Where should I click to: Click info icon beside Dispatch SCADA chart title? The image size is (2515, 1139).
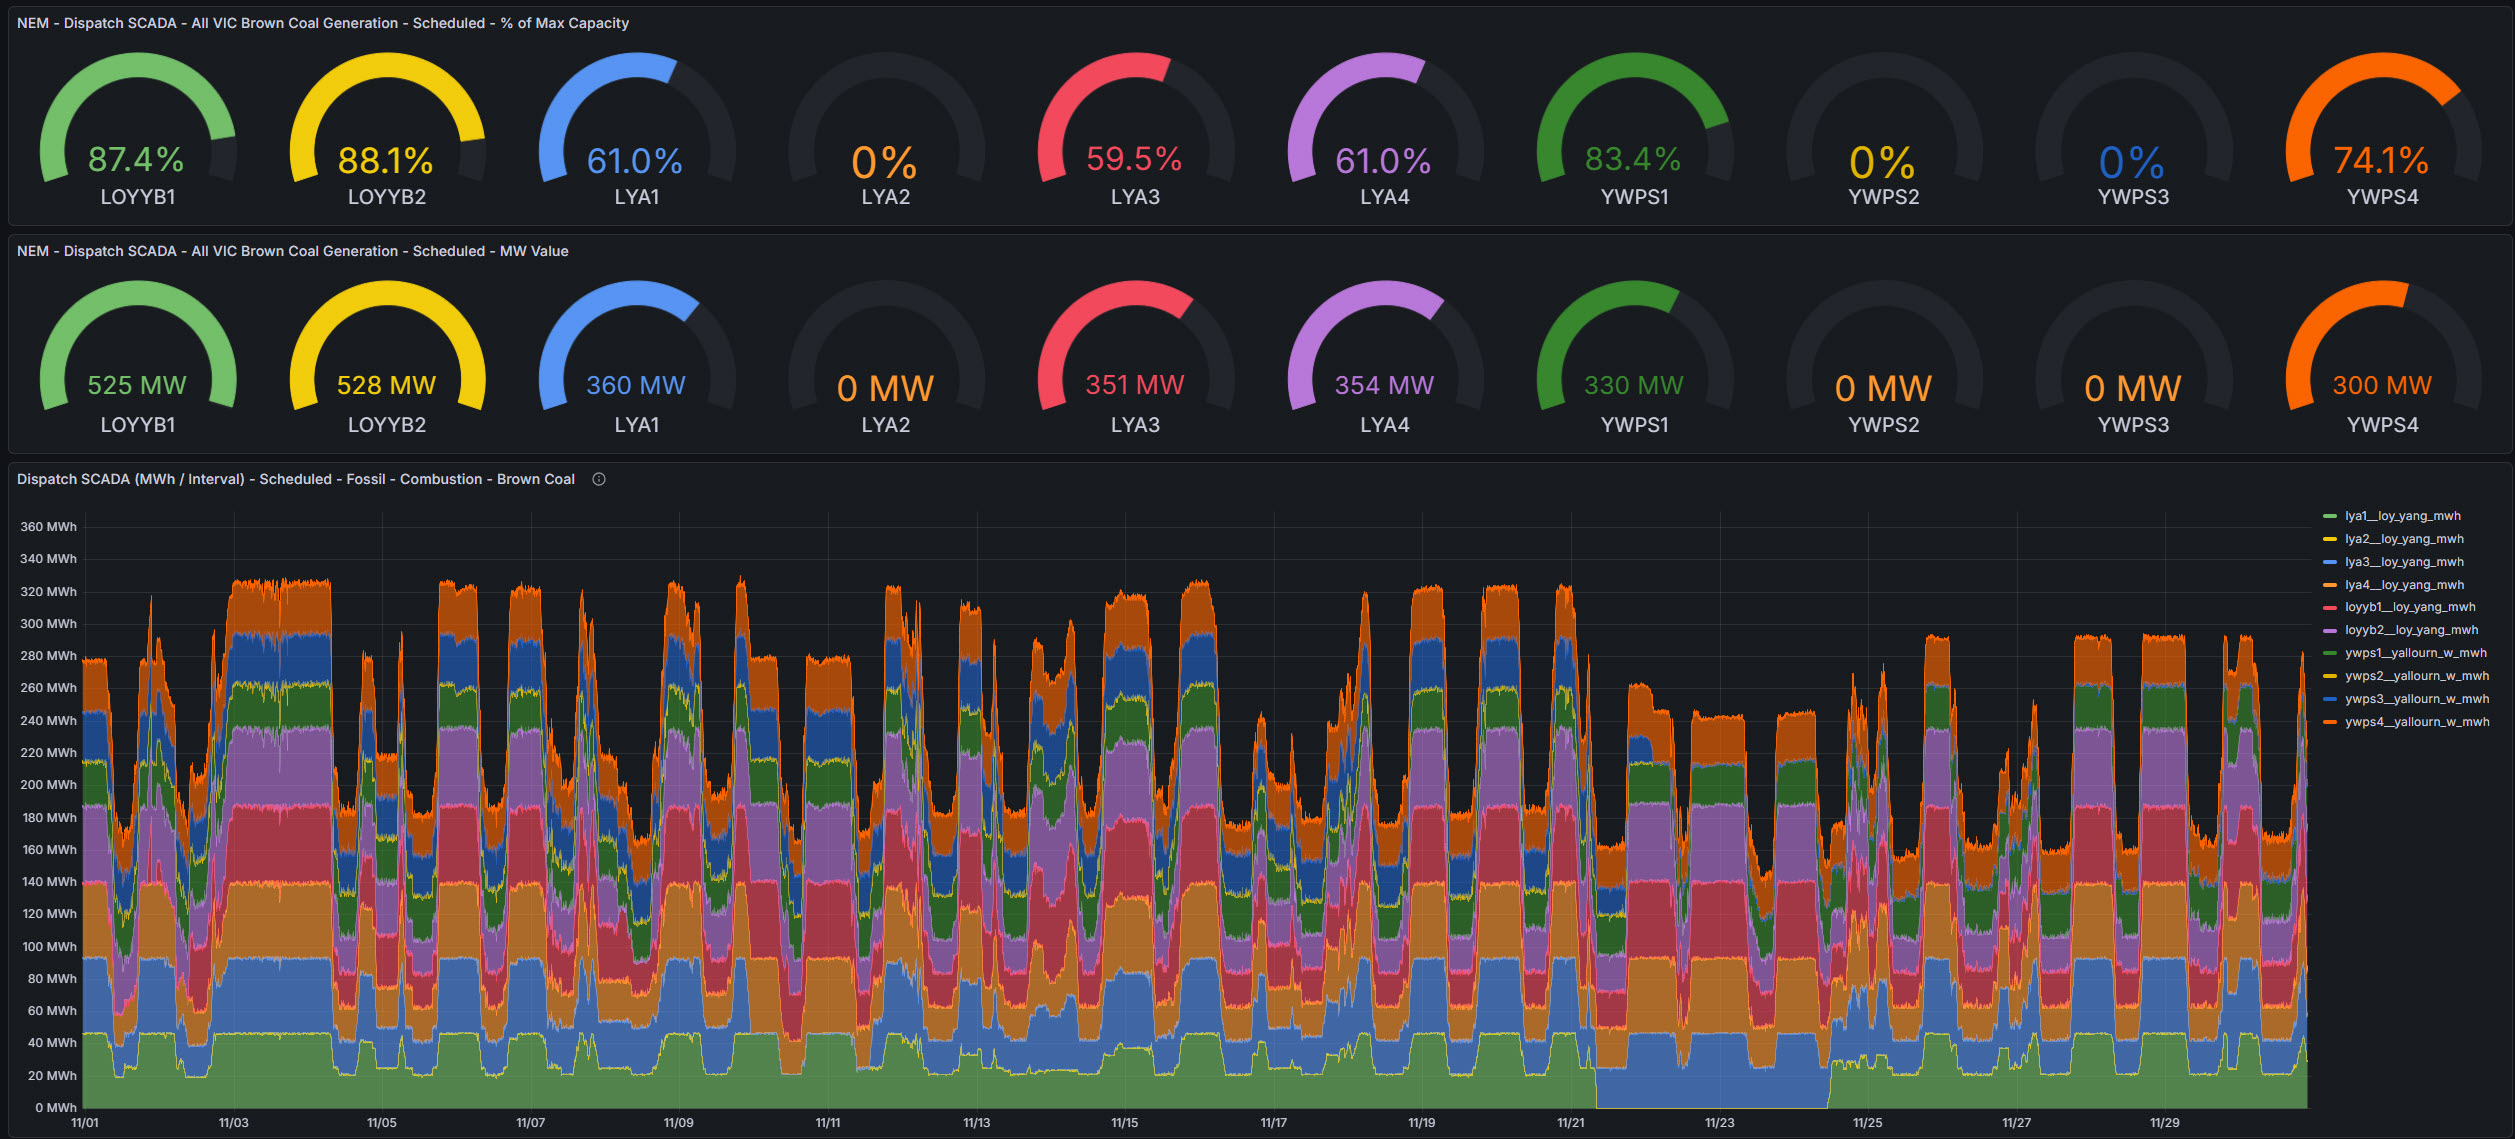pos(599,479)
